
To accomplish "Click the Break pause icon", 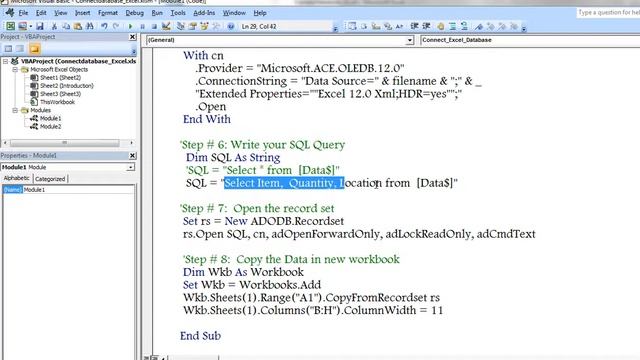I will [142, 27].
